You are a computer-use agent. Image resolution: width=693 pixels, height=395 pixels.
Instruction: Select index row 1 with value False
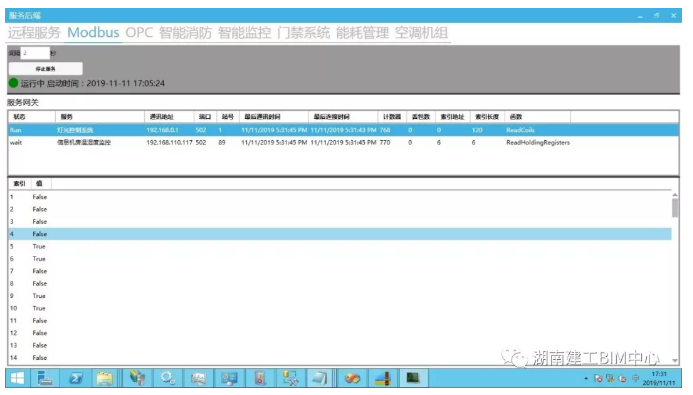340,197
